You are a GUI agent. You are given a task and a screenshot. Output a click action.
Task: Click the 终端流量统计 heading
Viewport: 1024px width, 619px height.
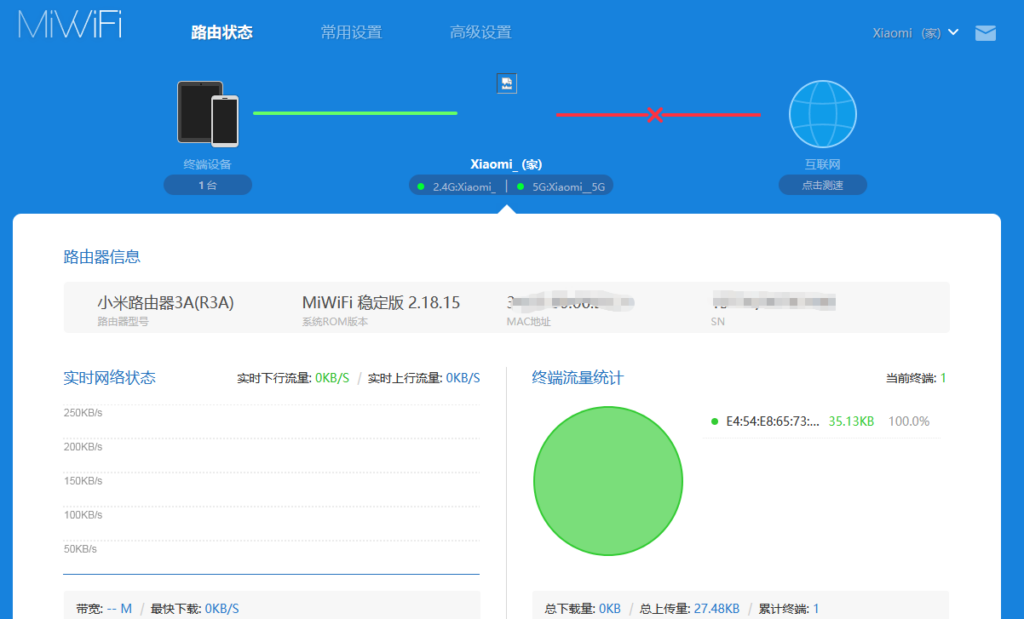point(577,377)
